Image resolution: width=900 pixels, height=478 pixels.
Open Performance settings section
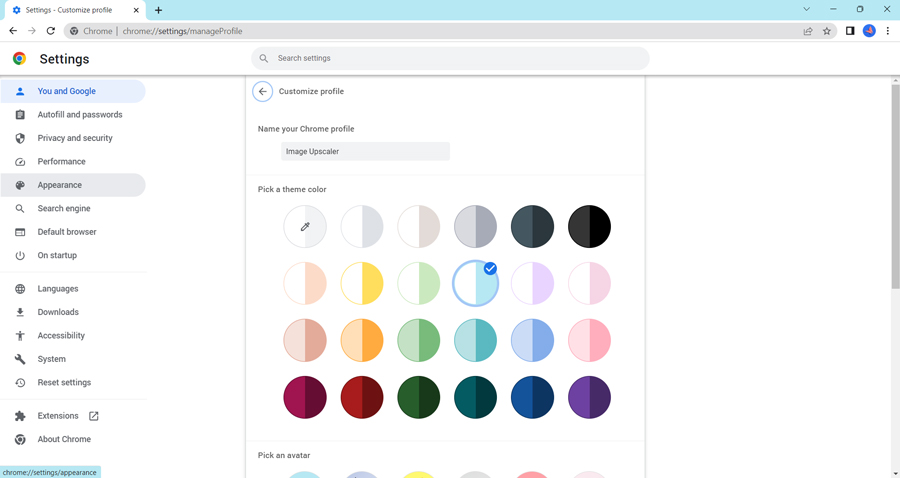click(x=73, y=162)
